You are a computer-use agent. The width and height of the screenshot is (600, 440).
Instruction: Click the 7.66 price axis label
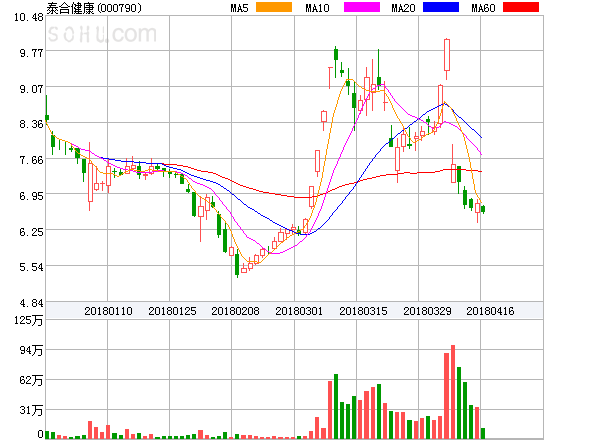click(x=31, y=160)
